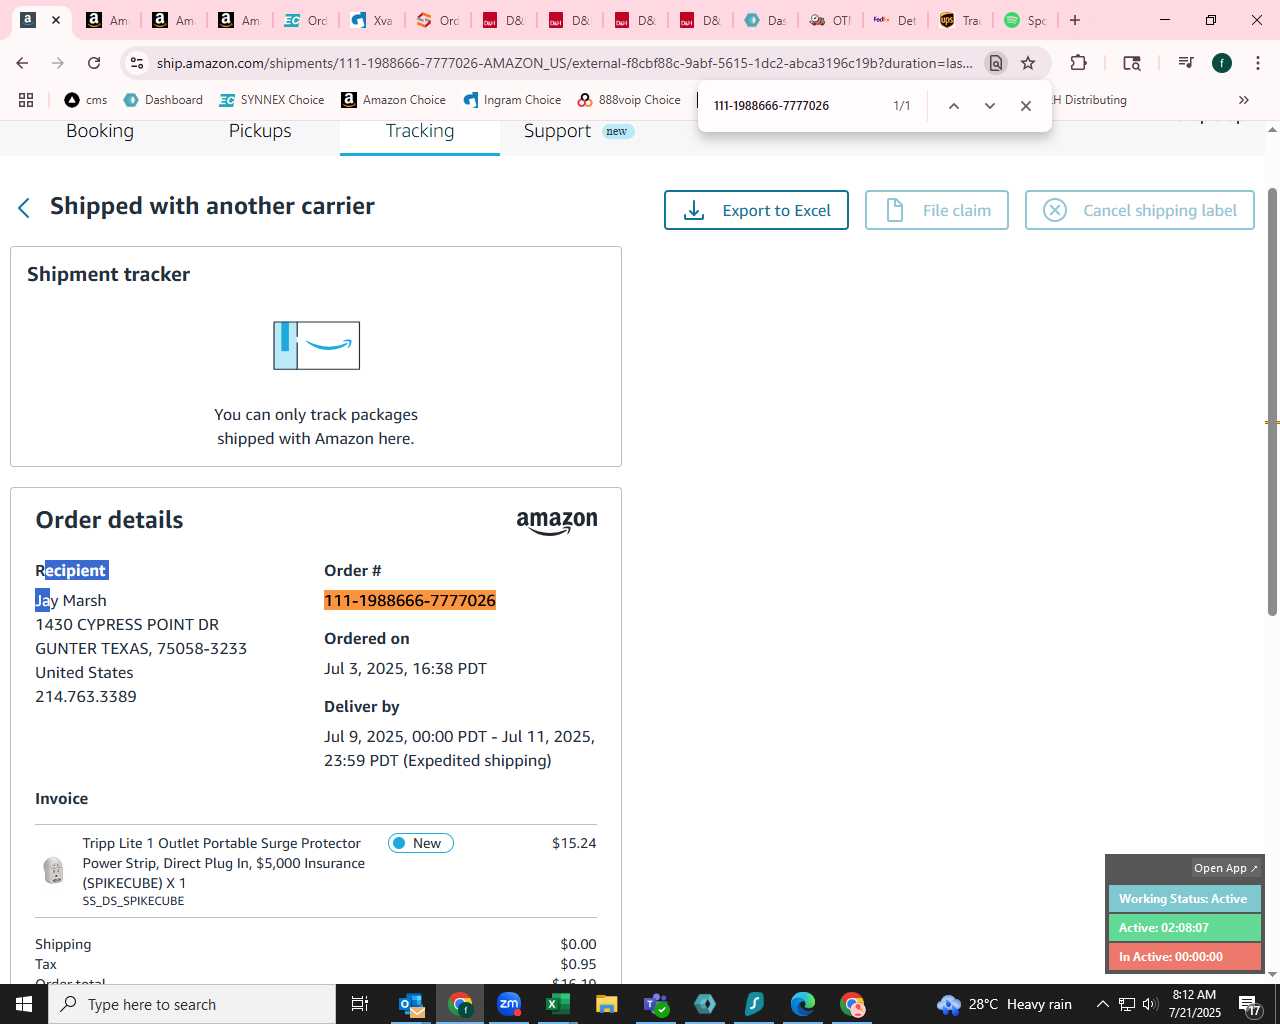Open the apps grid in bookmarks bar
This screenshot has width=1280, height=1024.
(x=26, y=100)
